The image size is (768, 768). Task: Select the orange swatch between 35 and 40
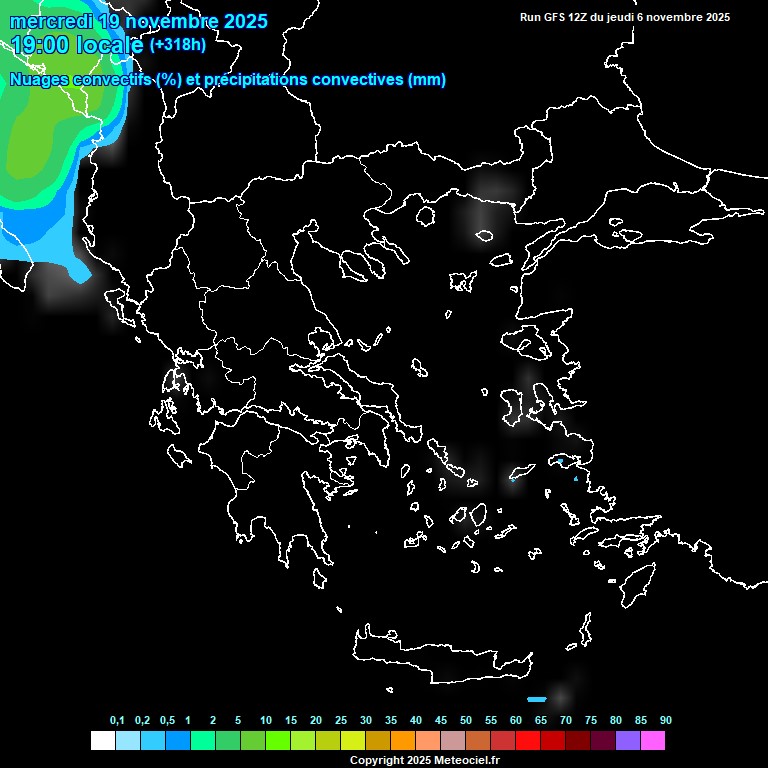[403, 741]
